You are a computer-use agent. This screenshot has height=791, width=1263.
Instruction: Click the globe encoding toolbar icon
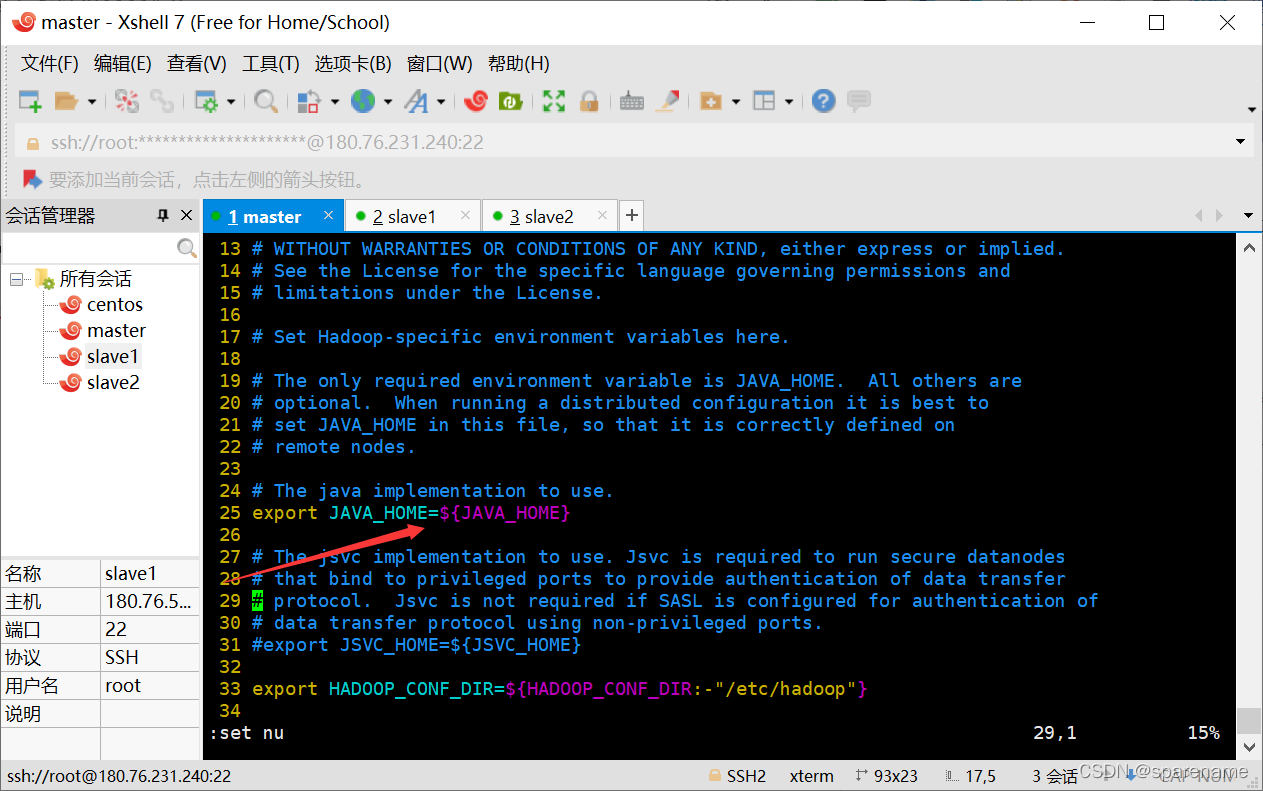pos(362,101)
